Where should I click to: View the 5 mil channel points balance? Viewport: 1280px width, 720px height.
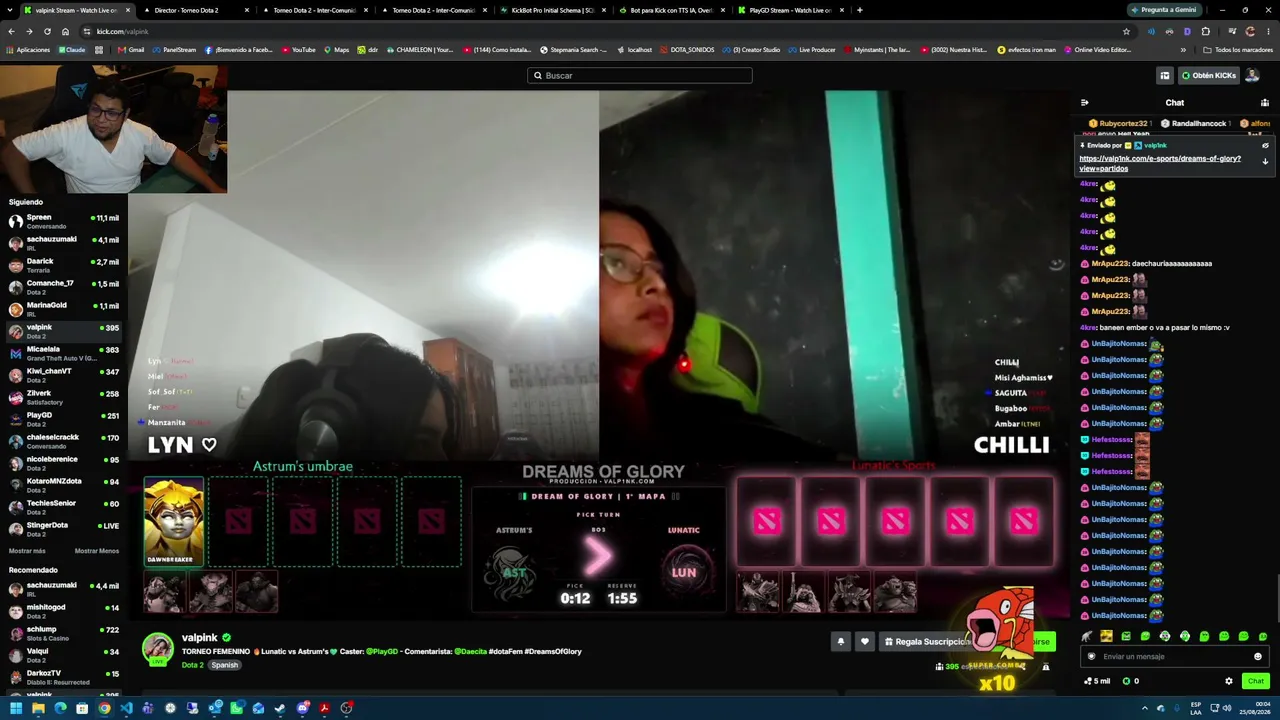(1097, 681)
